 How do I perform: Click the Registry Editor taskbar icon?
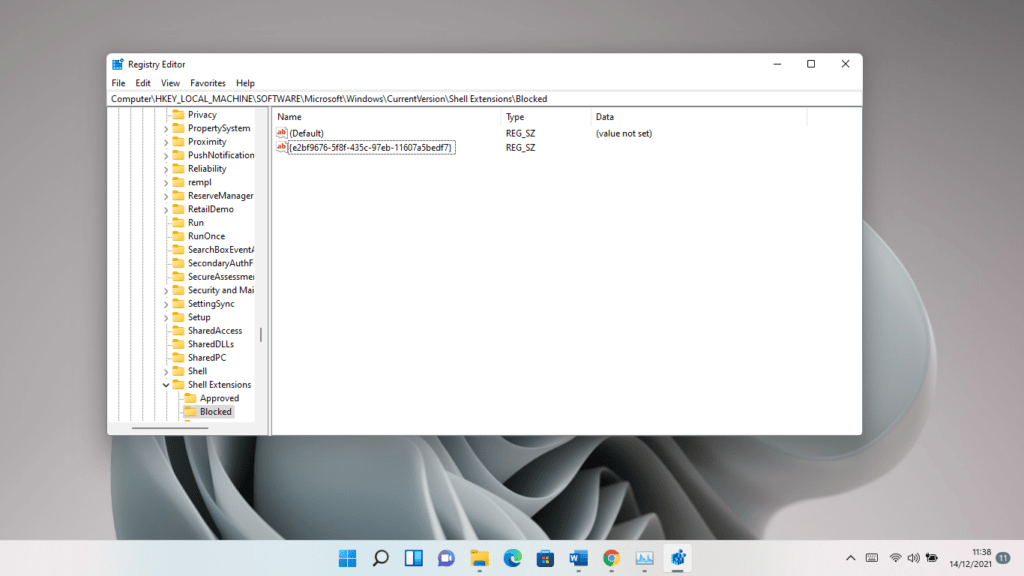coord(677,559)
